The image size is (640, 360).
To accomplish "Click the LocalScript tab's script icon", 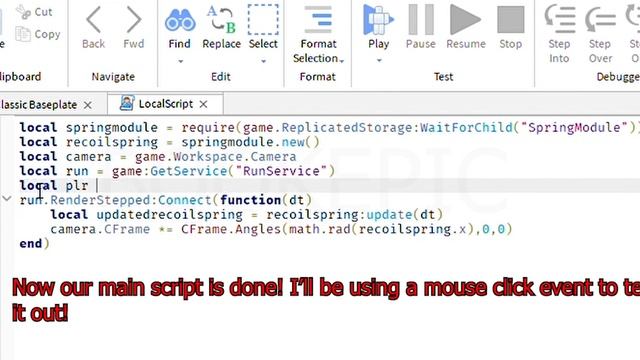I will [x=127, y=103].
